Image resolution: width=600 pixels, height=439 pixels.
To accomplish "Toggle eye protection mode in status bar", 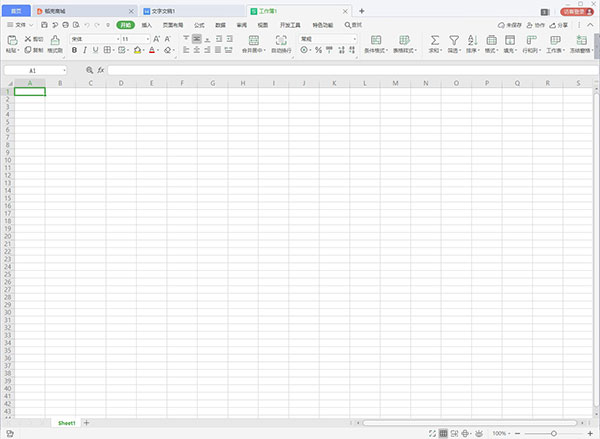I will point(479,433).
